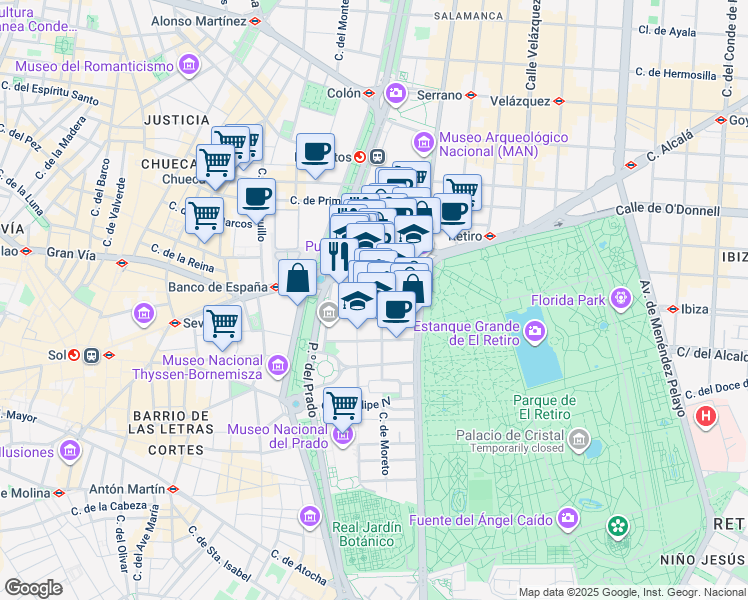
Task: Select the 'Av. de Menéndez Pelayo' street label
Action: tap(662, 348)
